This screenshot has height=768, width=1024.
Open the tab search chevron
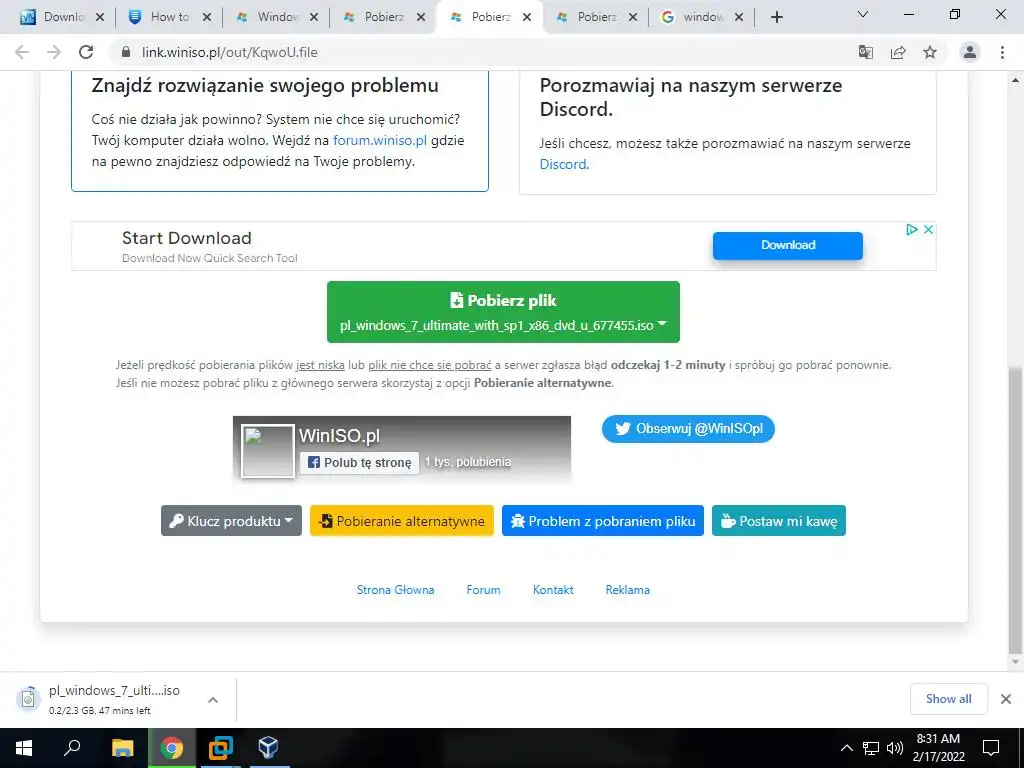pos(863,14)
